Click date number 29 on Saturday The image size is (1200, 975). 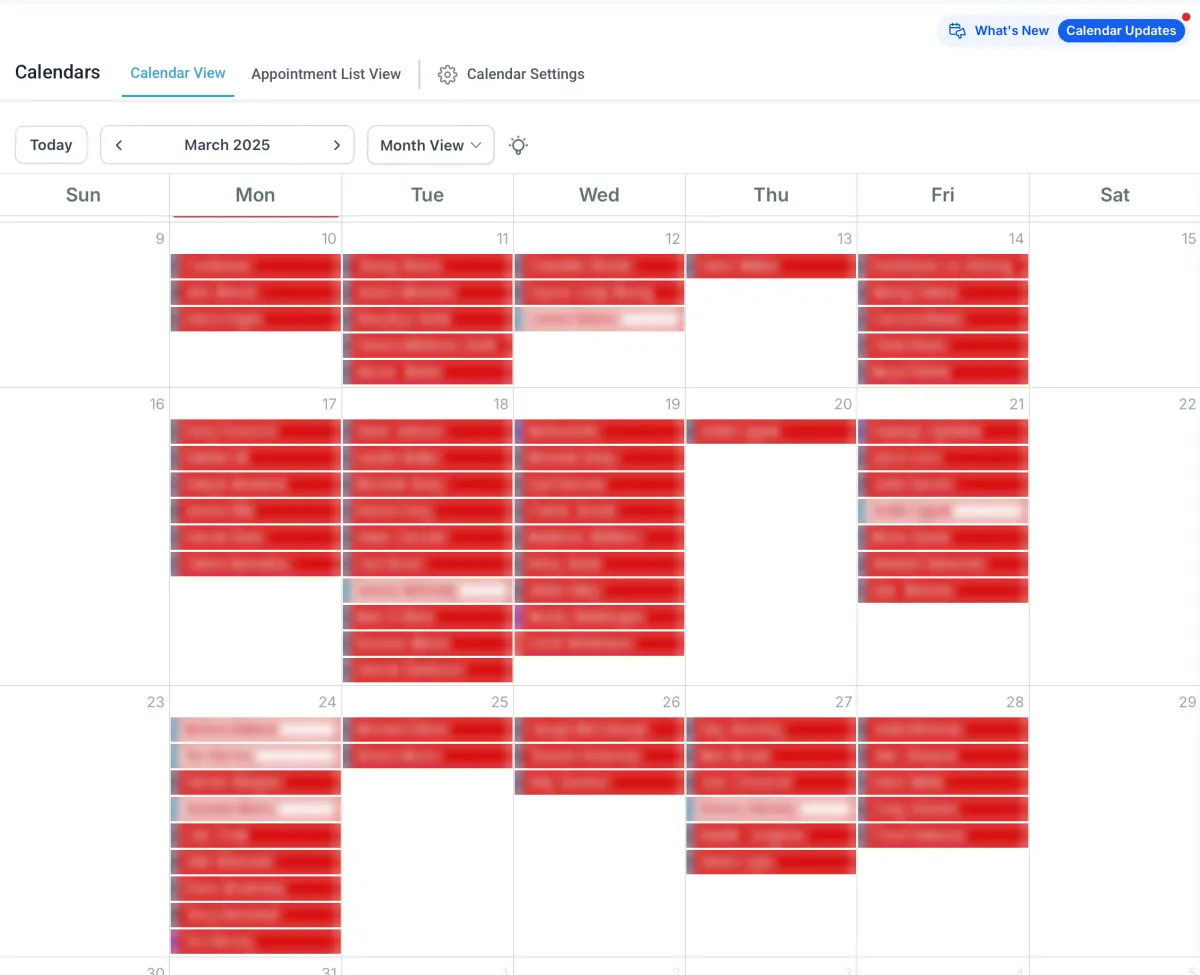tap(1187, 702)
